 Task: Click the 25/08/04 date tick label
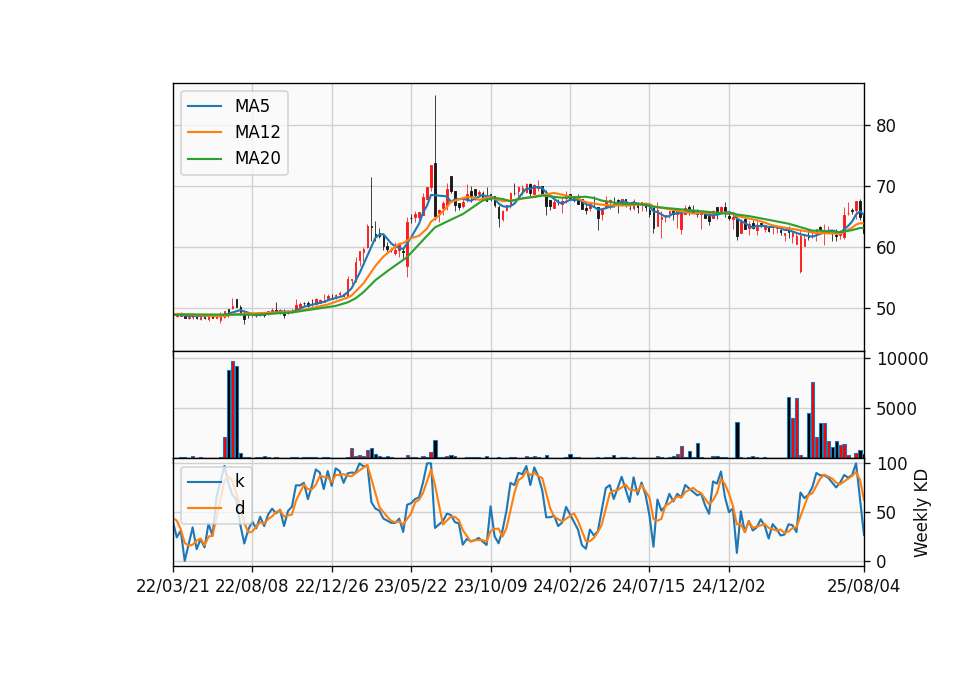point(864,586)
